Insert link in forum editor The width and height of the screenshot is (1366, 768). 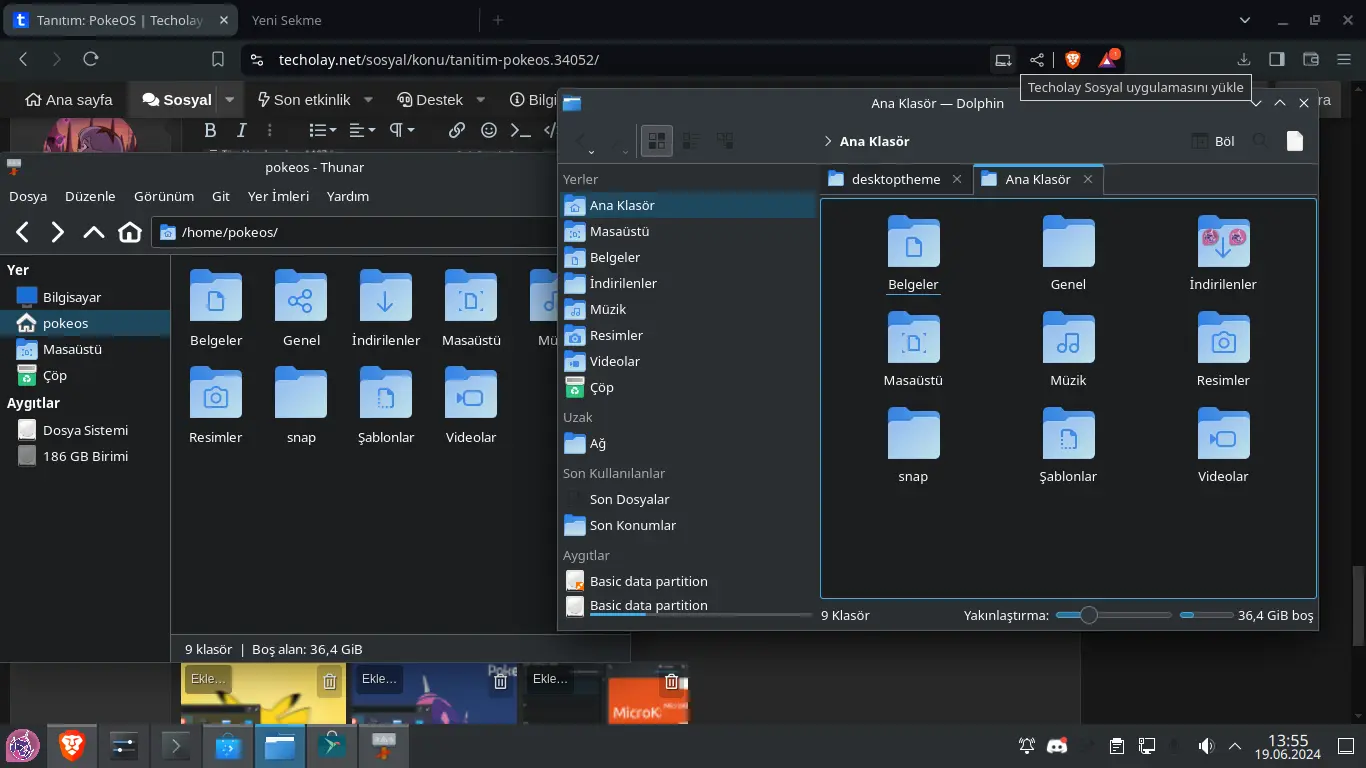tap(457, 130)
